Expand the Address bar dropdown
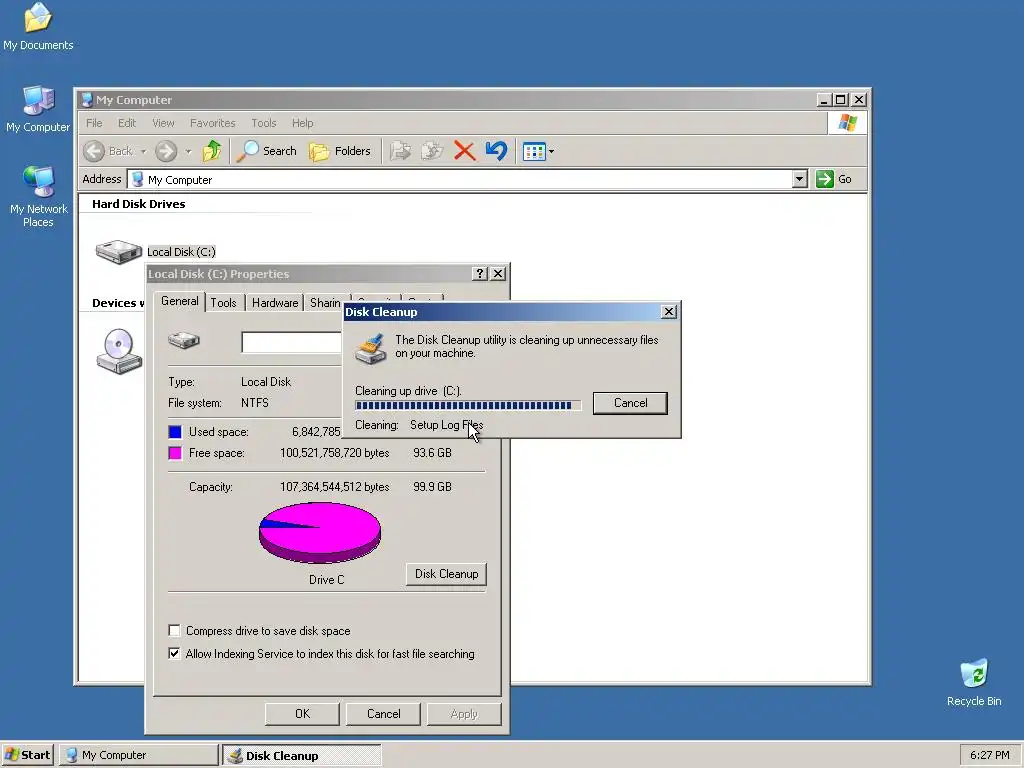 [x=799, y=179]
